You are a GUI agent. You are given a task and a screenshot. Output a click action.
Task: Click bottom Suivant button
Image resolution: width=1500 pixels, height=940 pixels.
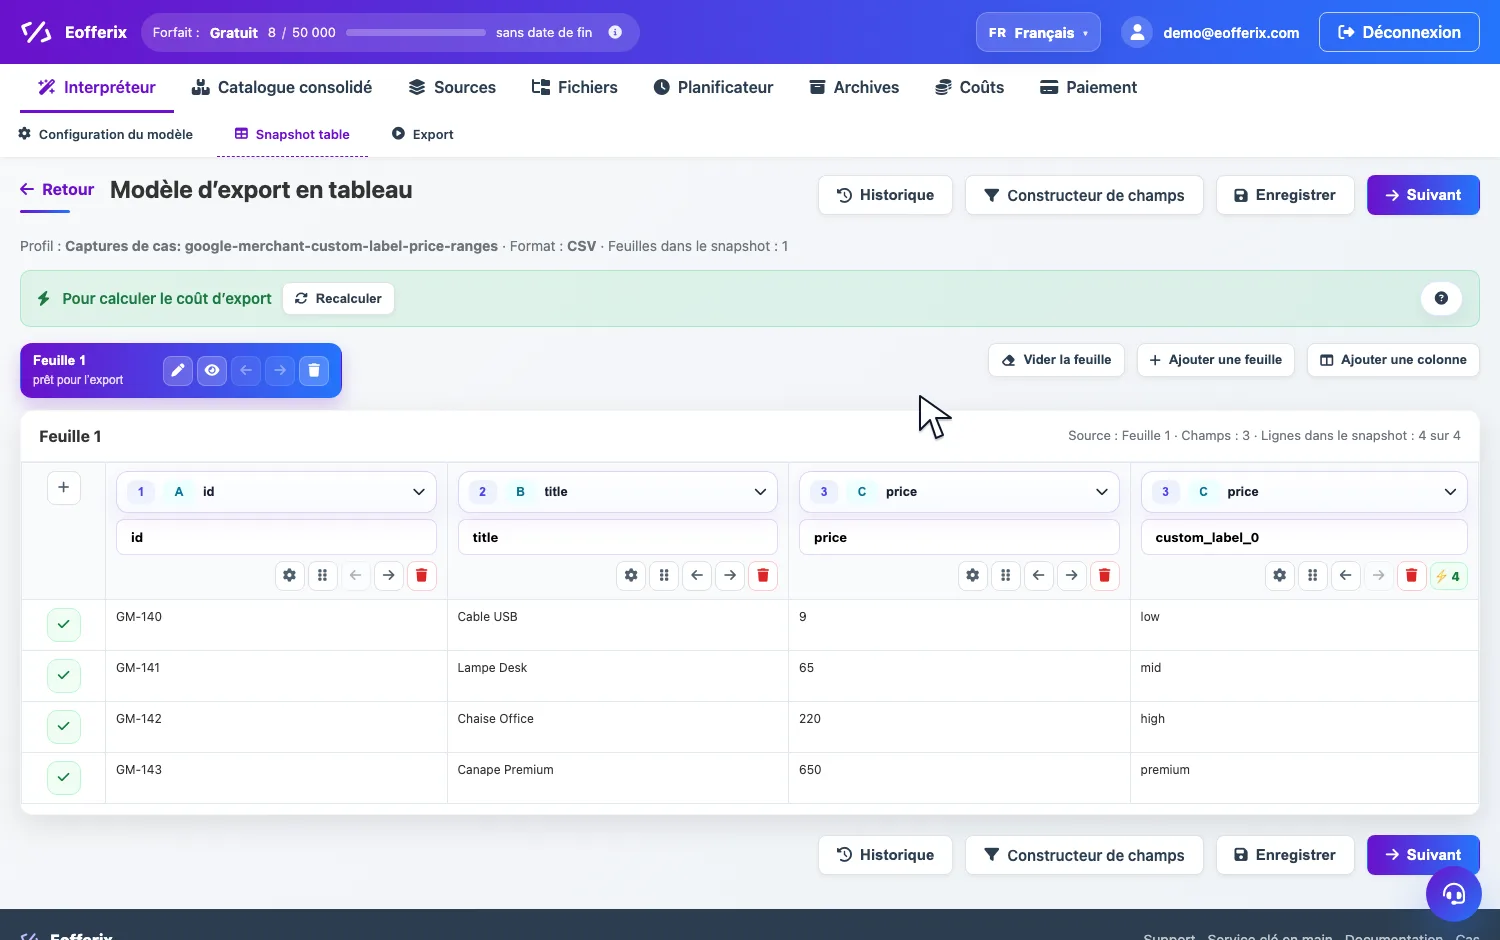1423,855
